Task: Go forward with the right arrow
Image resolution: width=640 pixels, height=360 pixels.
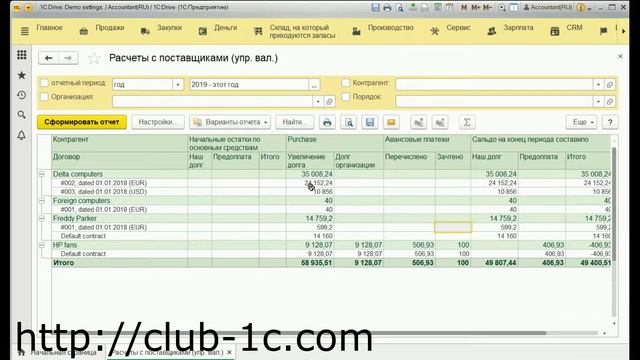Action: point(68,58)
